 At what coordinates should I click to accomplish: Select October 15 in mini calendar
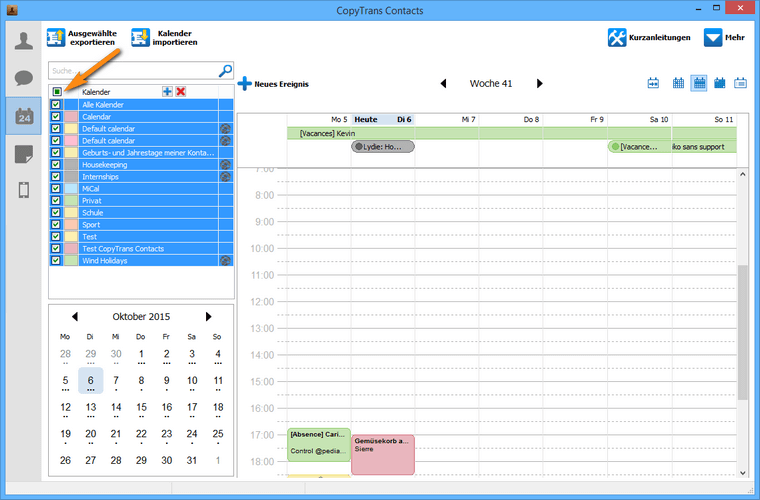click(x=141, y=407)
